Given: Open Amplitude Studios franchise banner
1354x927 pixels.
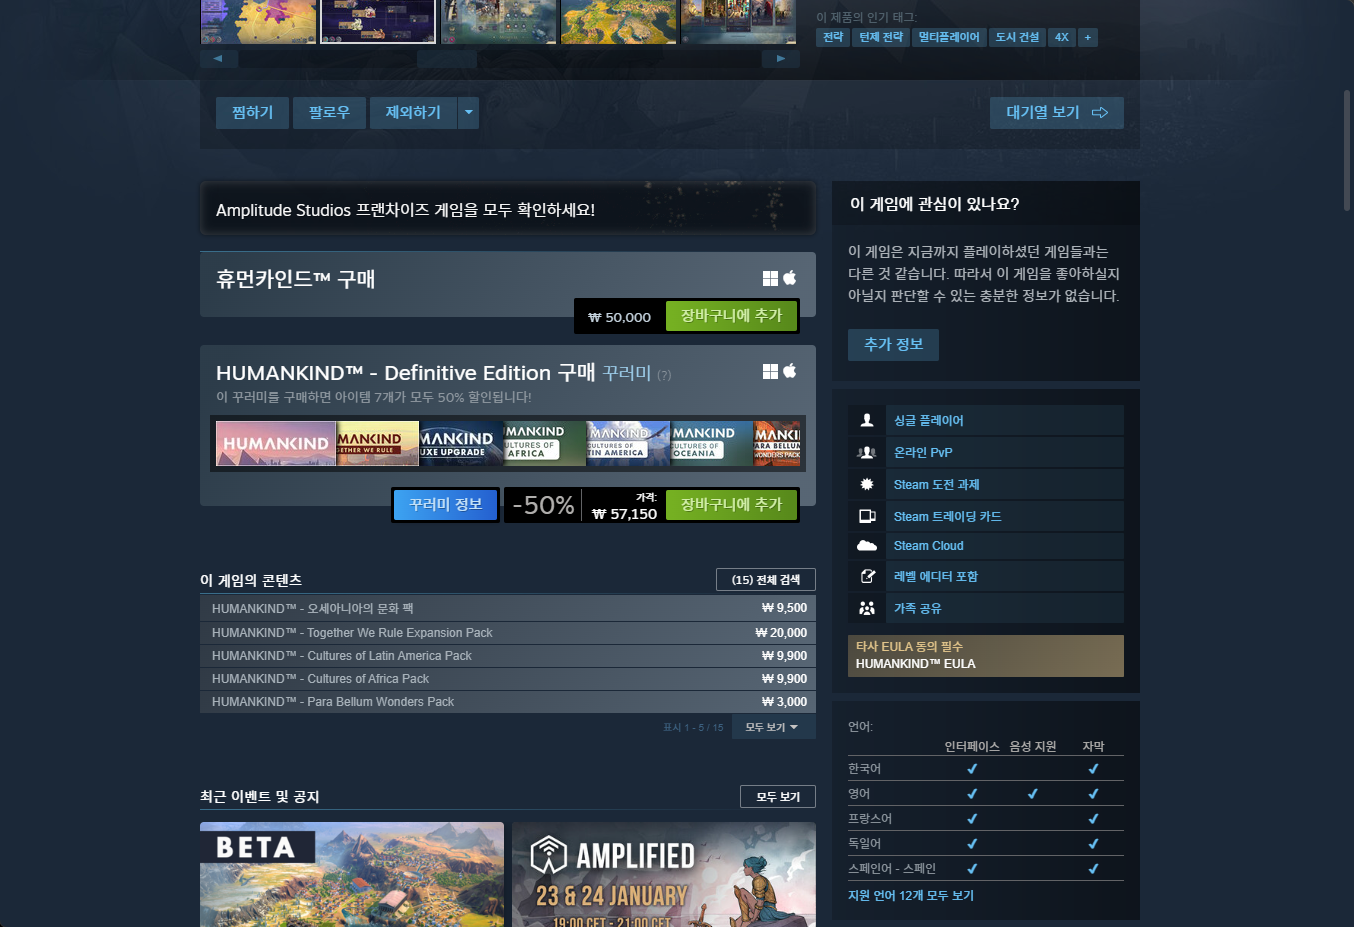Looking at the screenshot, I should click(508, 208).
